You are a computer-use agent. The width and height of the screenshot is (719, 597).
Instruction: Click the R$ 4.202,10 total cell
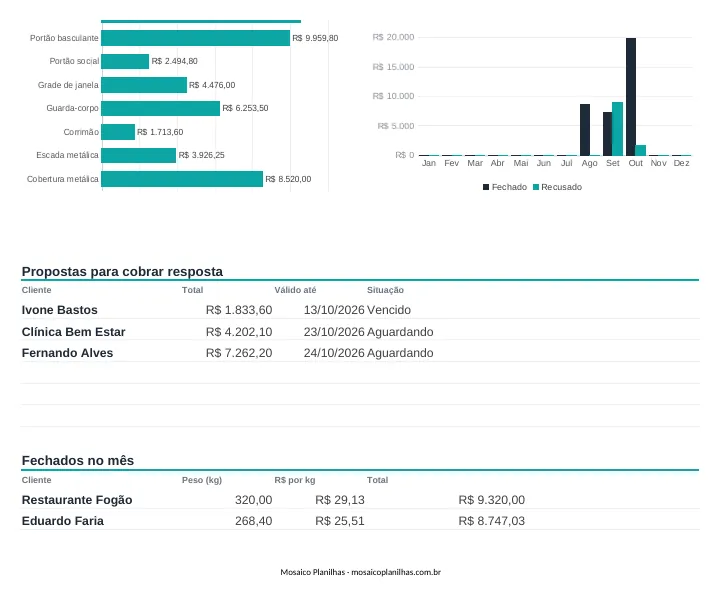[x=239, y=332]
